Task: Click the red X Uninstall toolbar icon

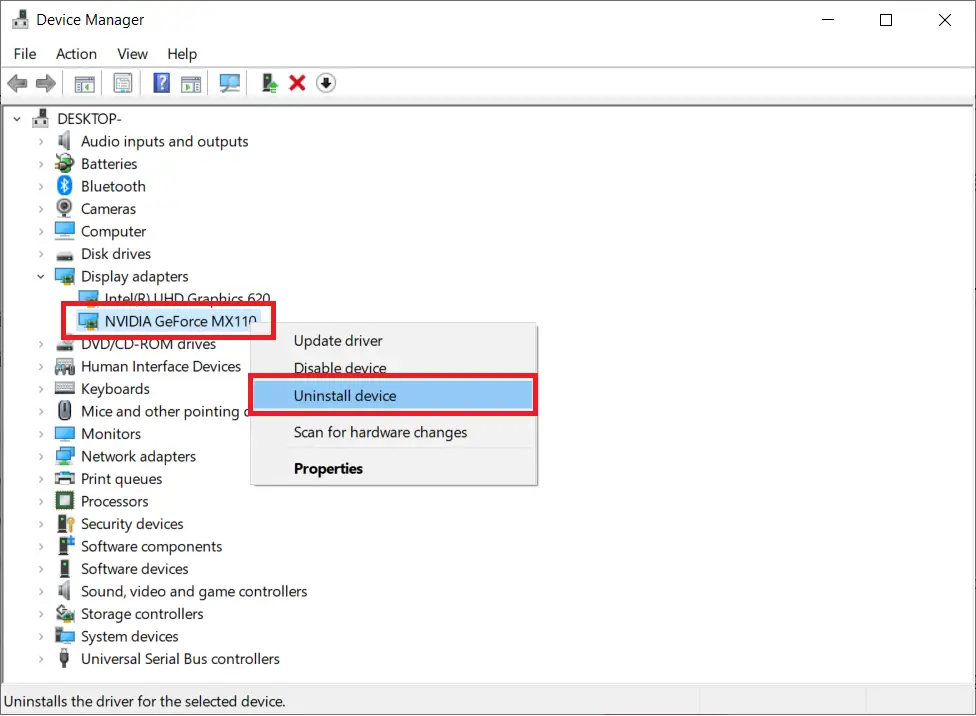Action: coord(298,83)
